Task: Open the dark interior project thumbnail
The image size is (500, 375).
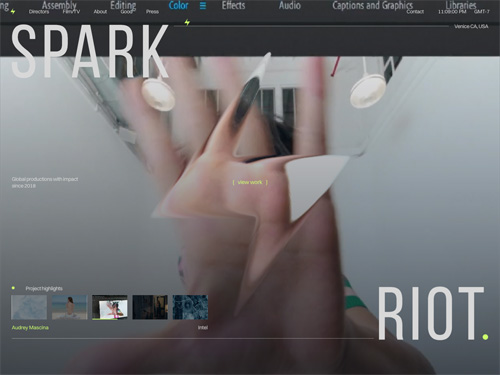Action: pyautogui.click(x=150, y=307)
